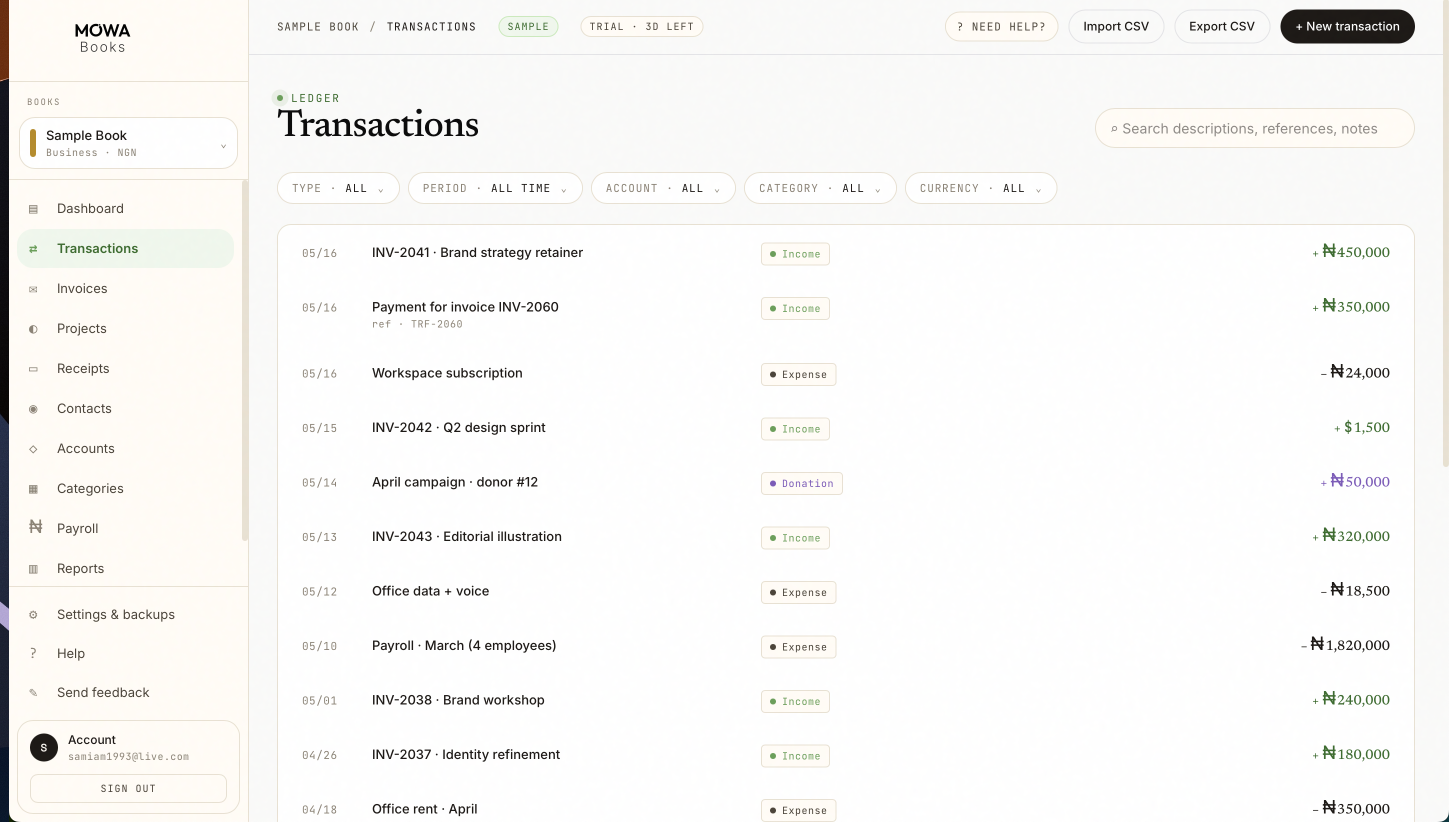
Task: Open the Category filter dropdown
Action: click(820, 188)
